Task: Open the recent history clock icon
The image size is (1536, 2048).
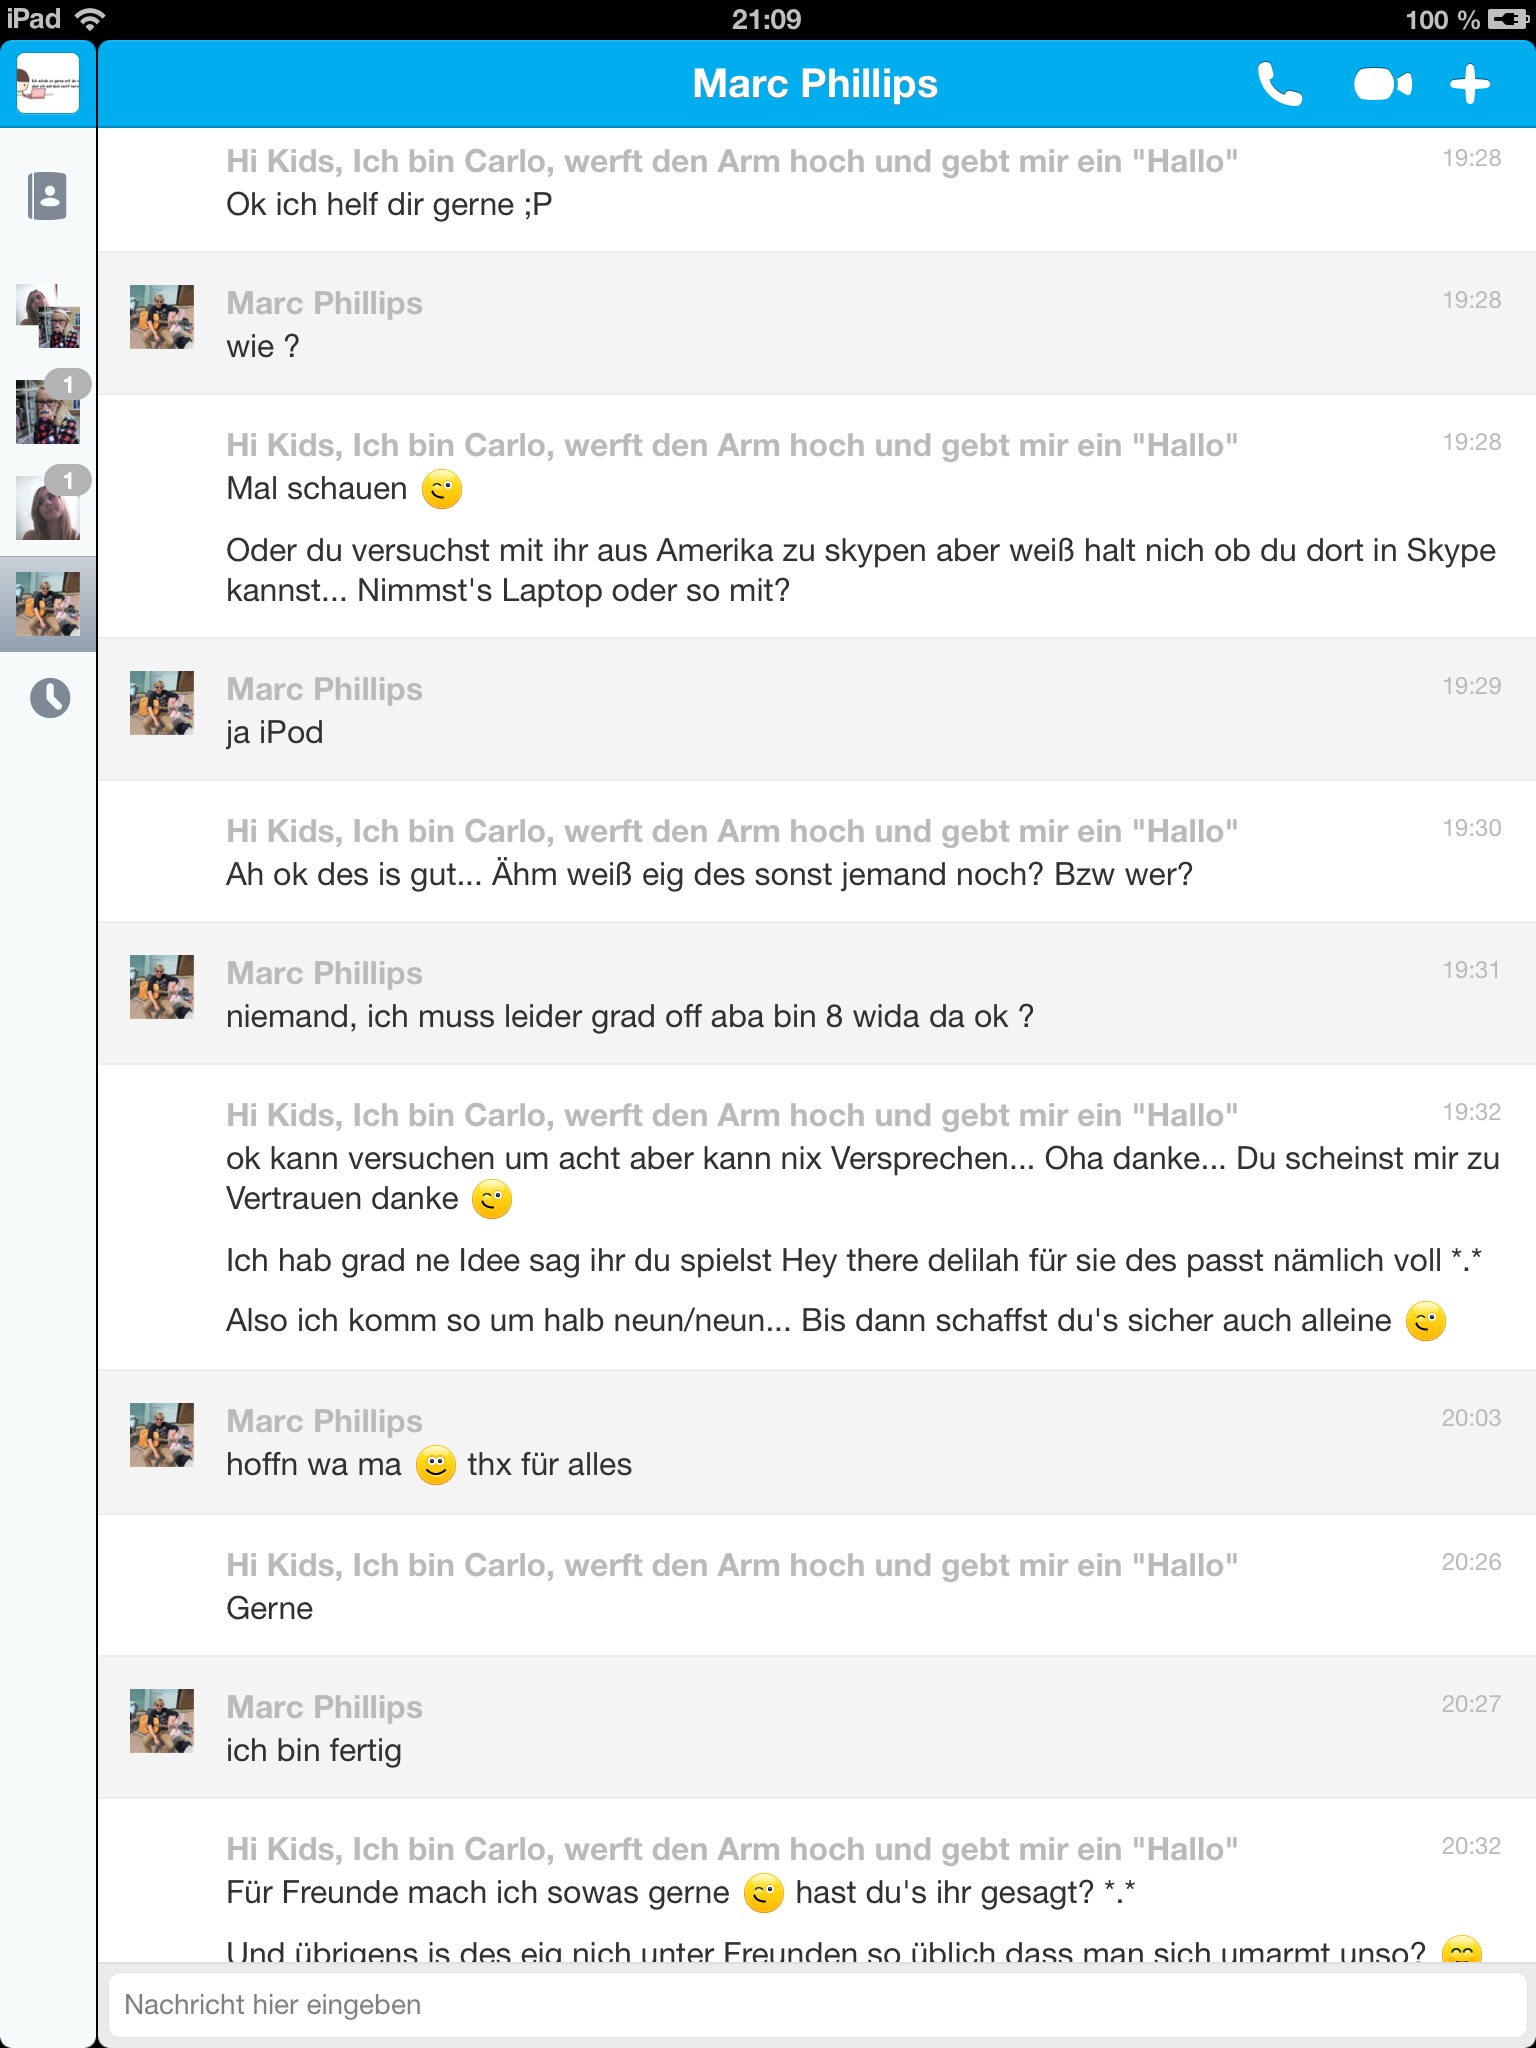Action: point(49,698)
